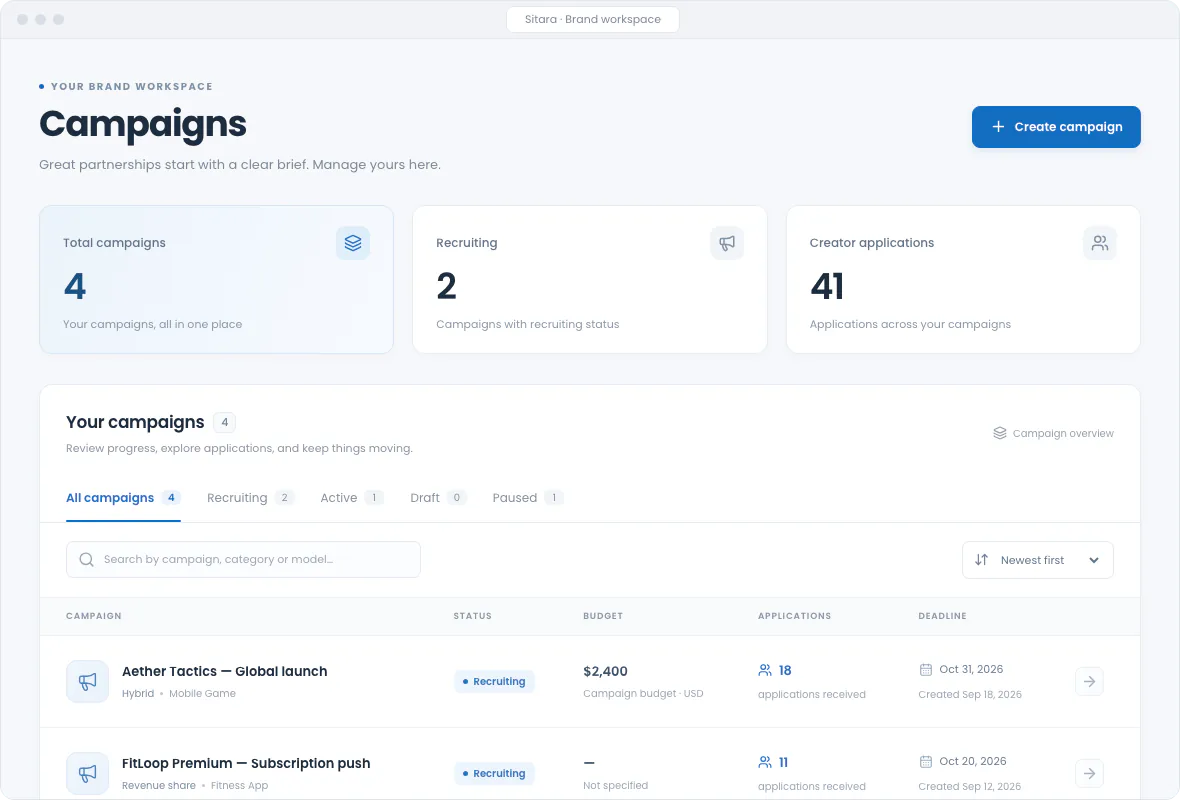Click the arrow button on FitLoop Premium row
The width and height of the screenshot is (1180, 800).
1089,773
